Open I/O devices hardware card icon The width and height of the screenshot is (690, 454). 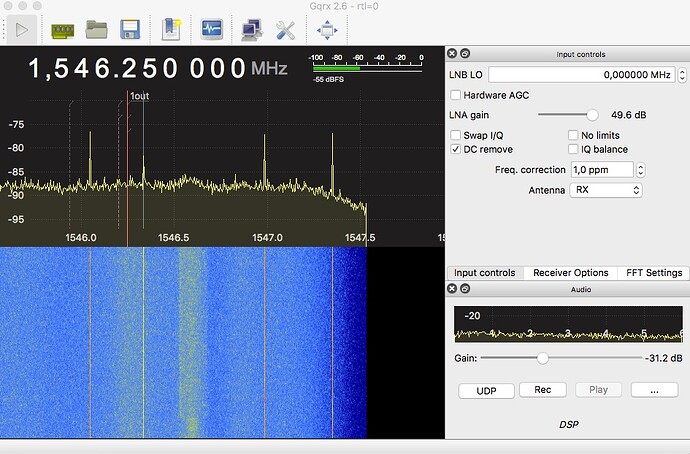click(62, 31)
